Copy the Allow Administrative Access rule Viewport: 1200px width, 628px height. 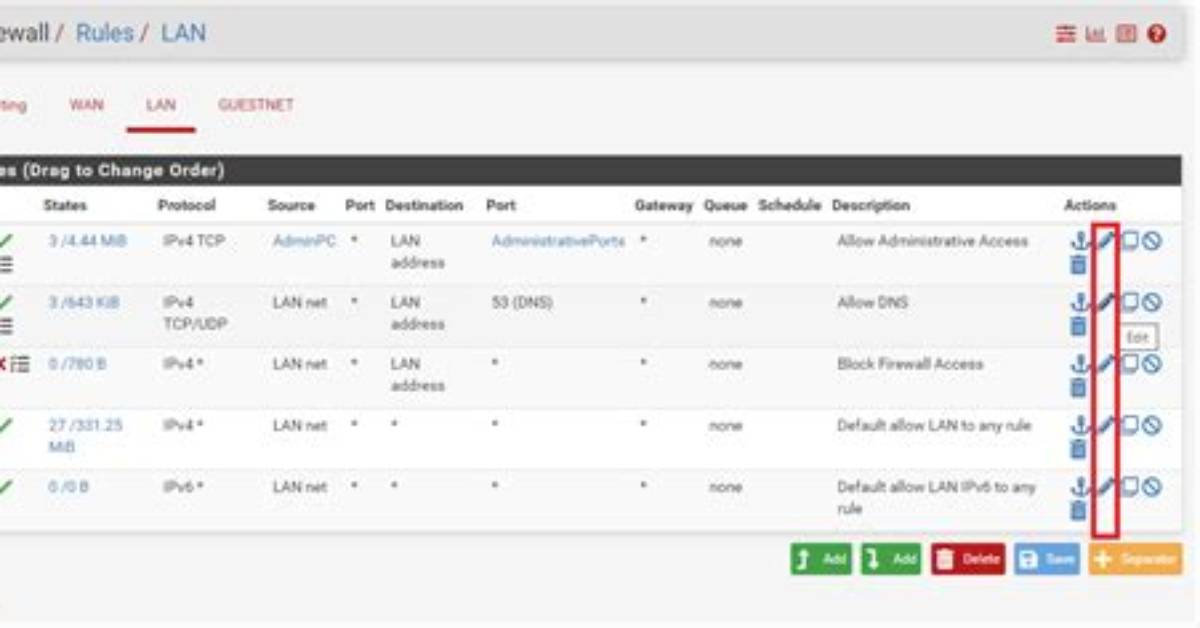click(x=1130, y=241)
